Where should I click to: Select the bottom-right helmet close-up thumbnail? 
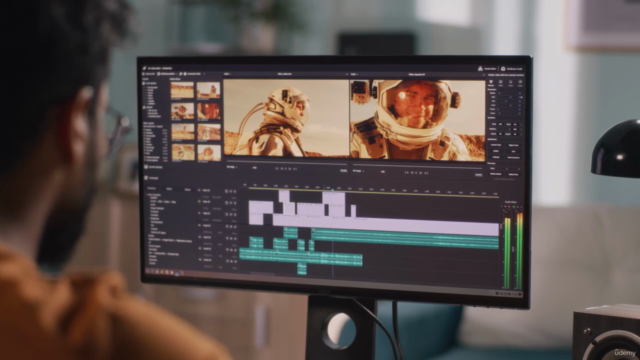tap(209, 152)
